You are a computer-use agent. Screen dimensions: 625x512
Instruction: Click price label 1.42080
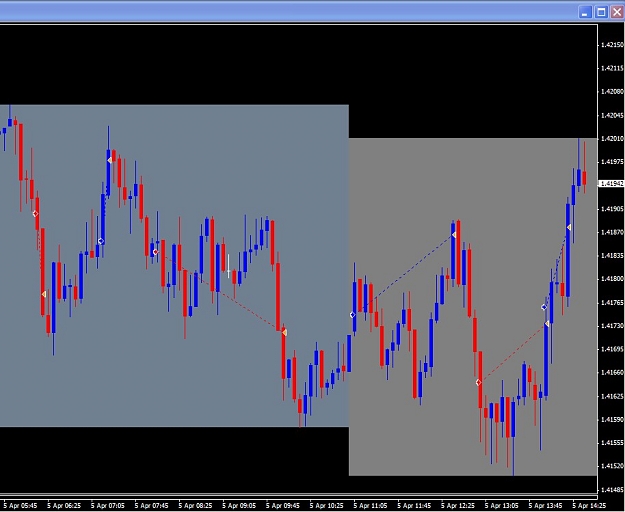point(612,92)
